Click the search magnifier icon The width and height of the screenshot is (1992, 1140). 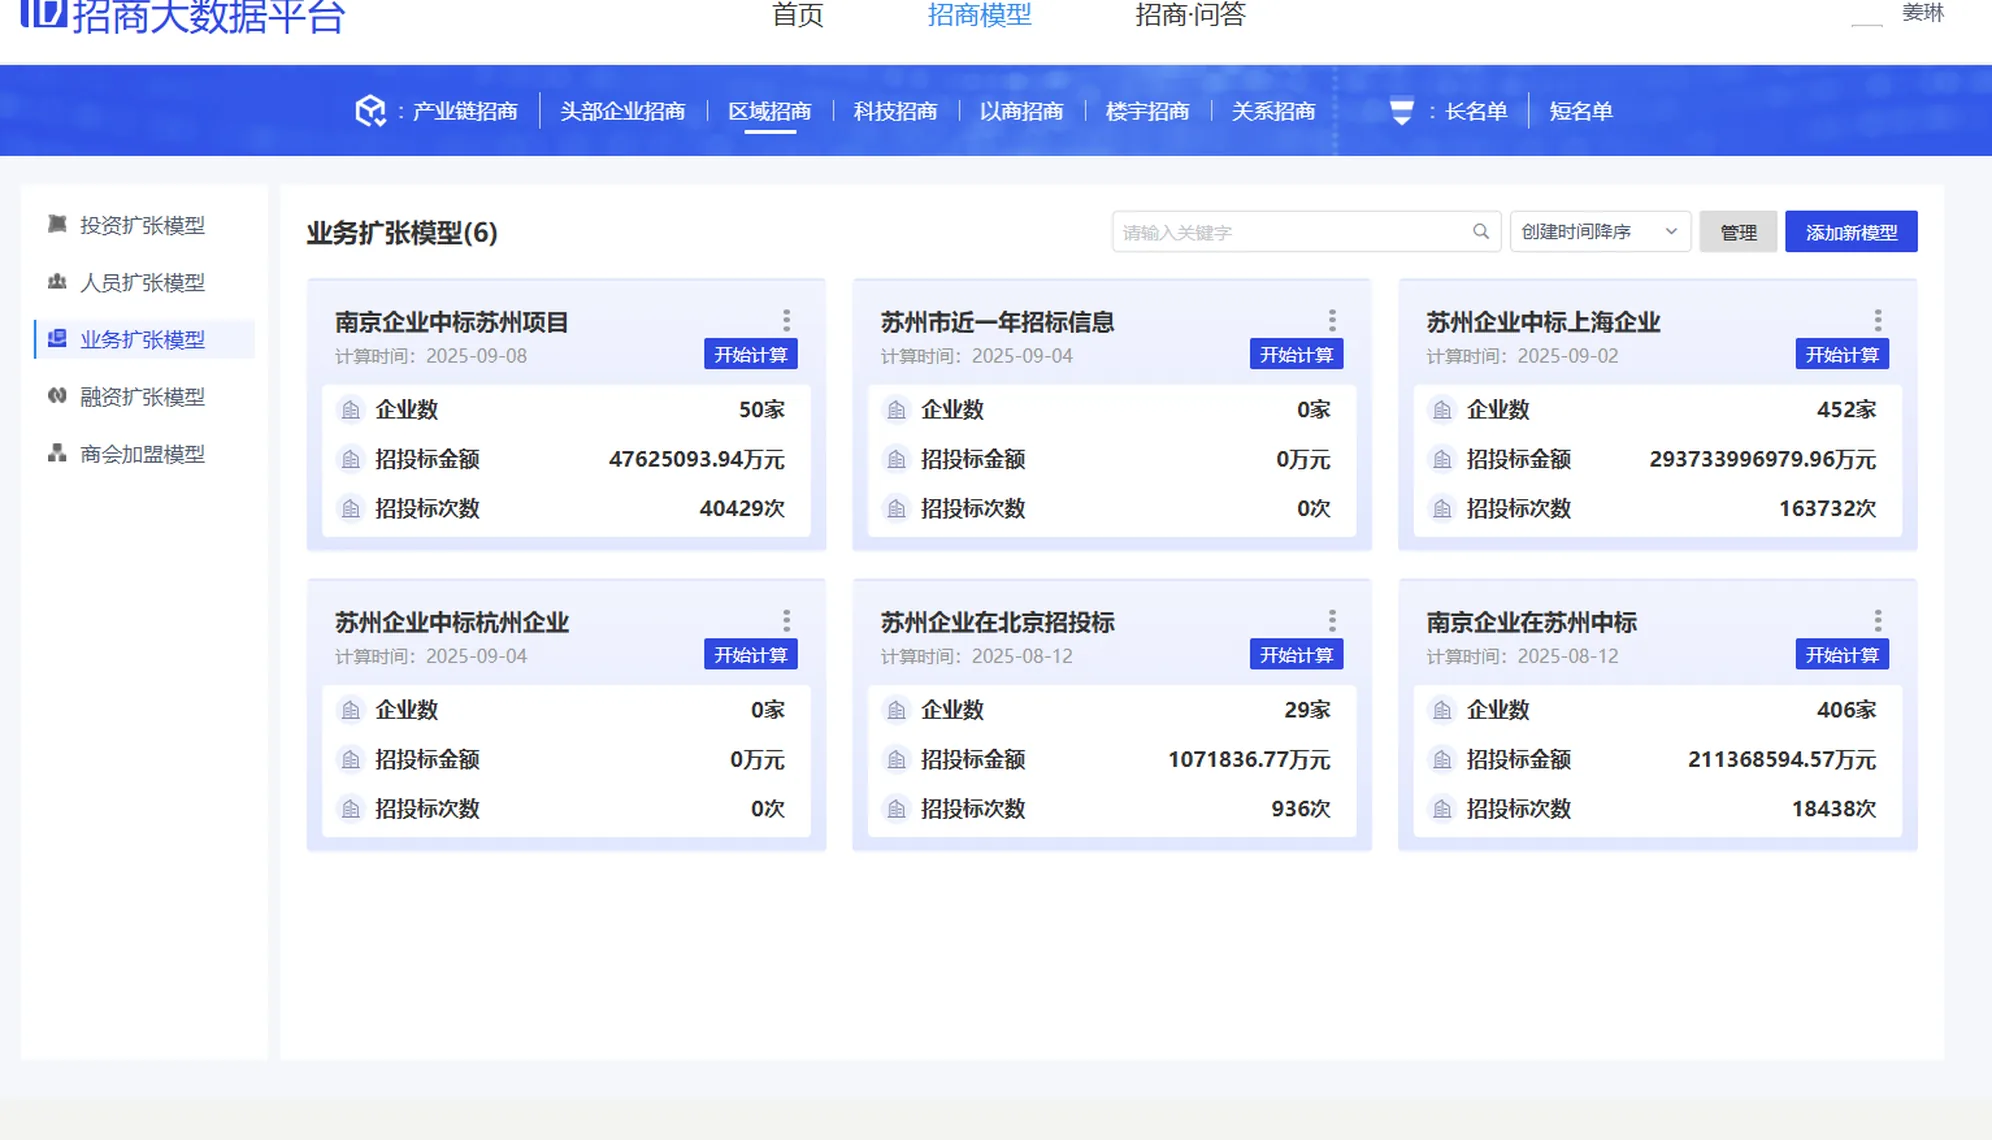click(1481, 232)
